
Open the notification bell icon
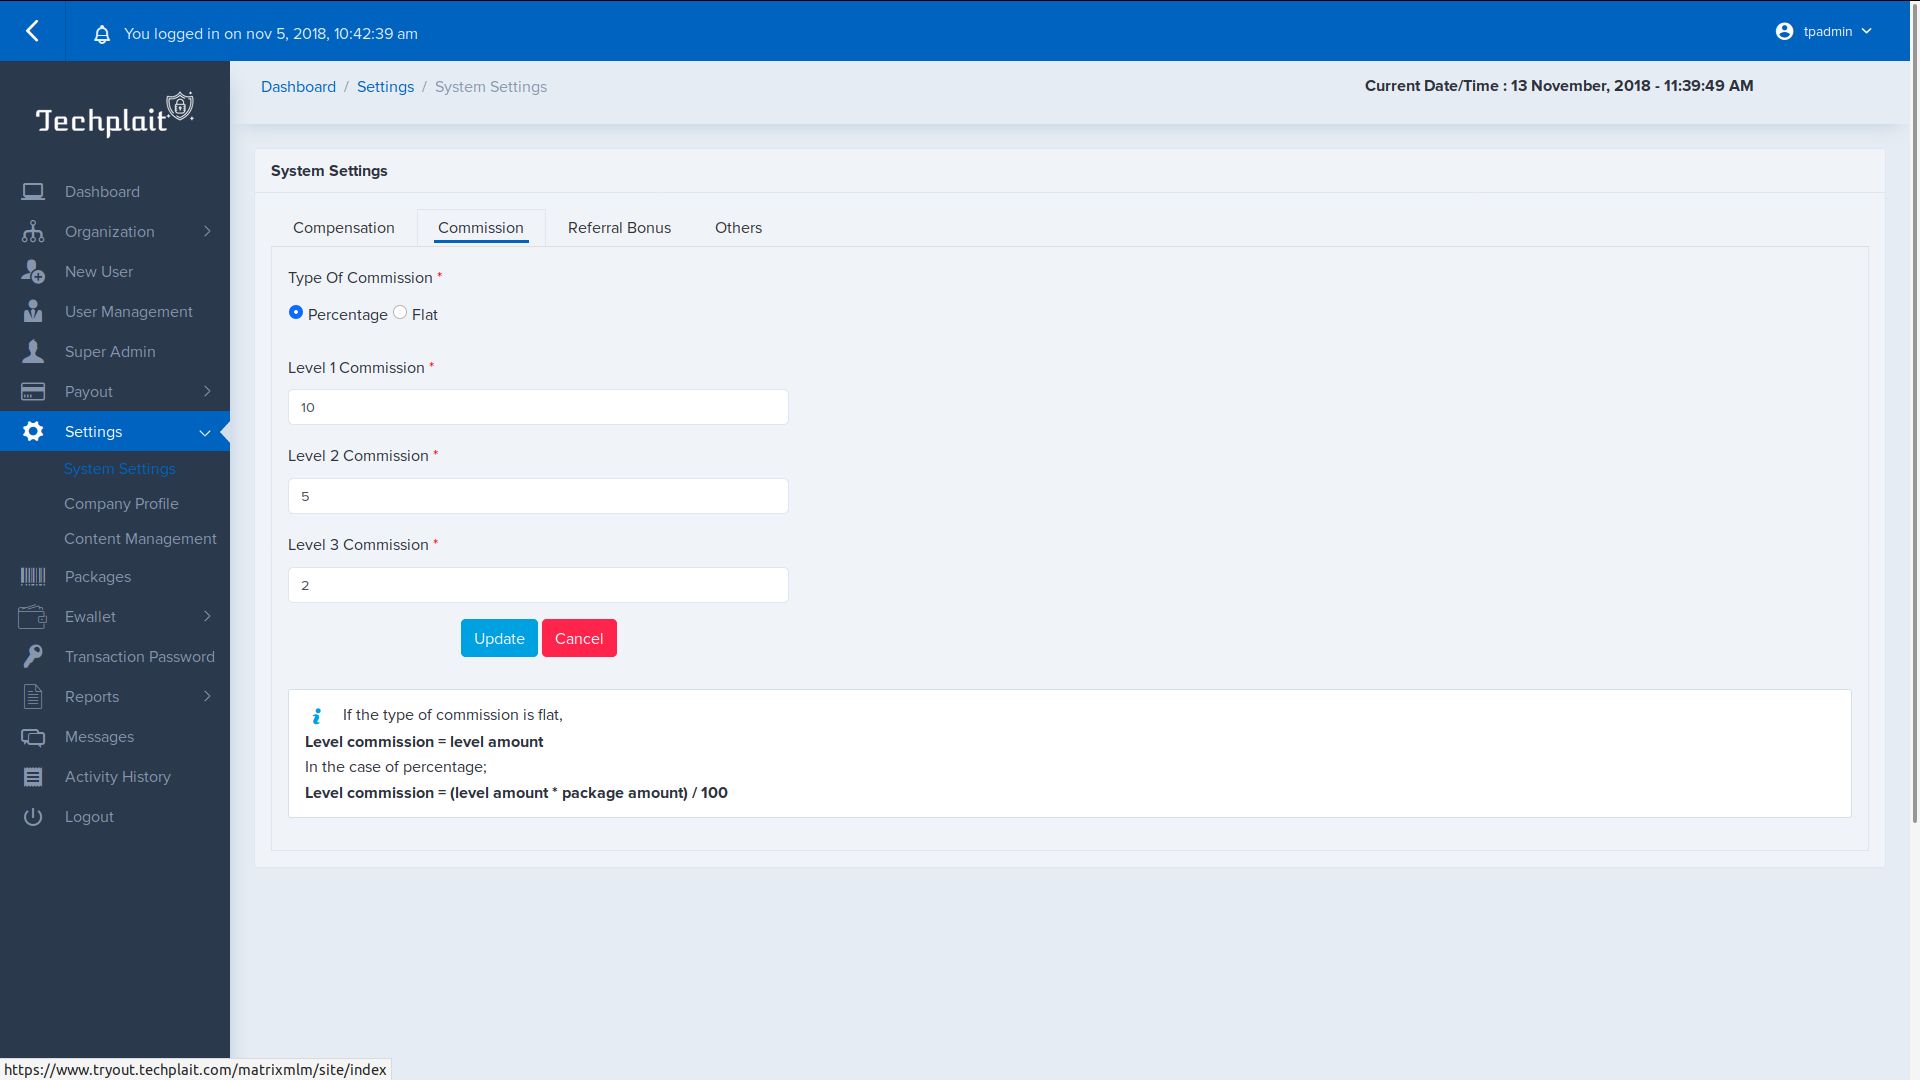[101, 34]
